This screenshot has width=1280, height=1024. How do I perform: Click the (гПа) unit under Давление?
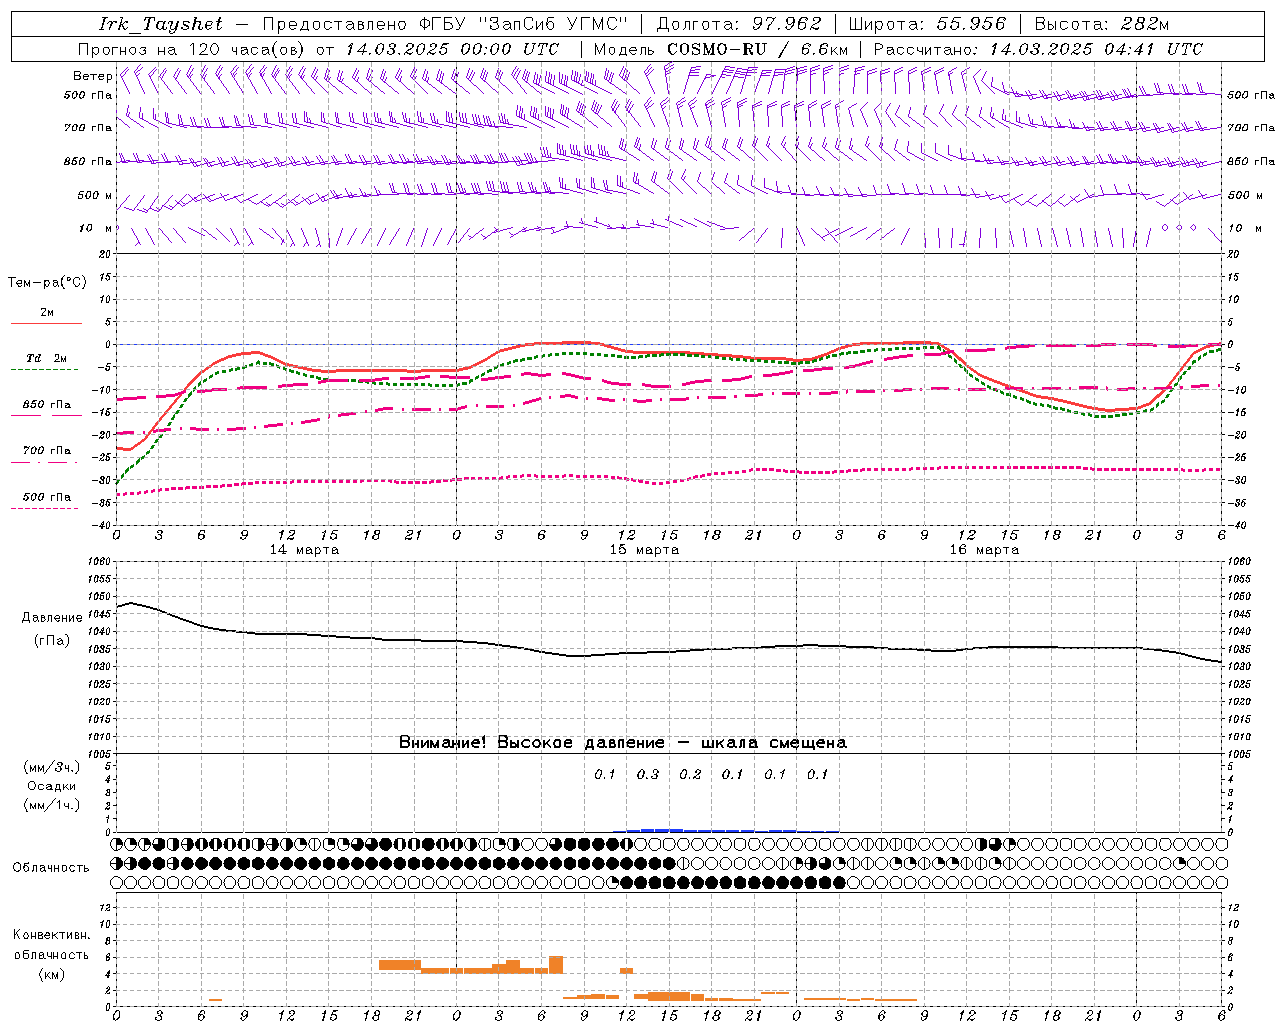tap(52, 641)
